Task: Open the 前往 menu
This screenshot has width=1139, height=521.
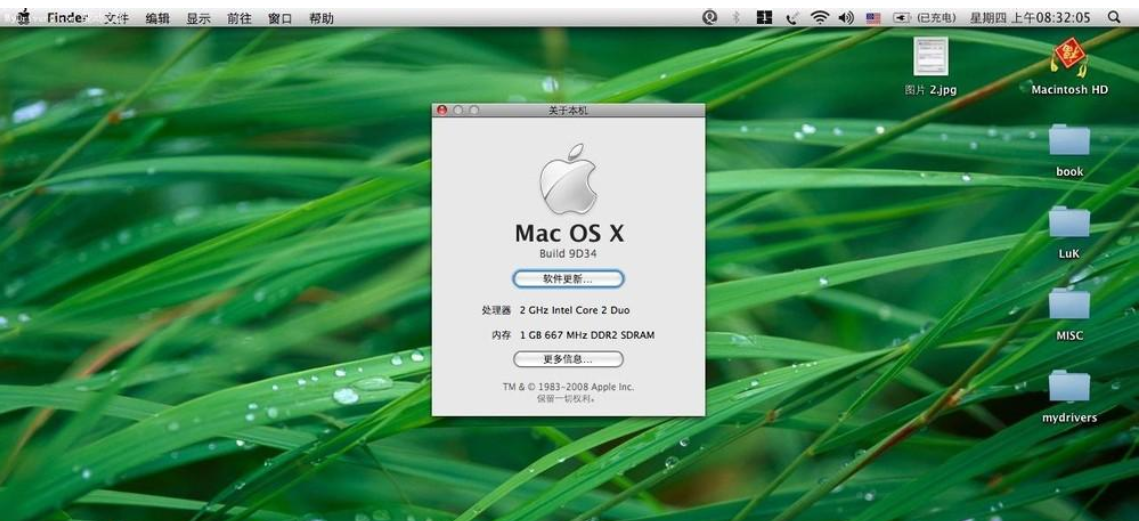Action: click(239, 18)
